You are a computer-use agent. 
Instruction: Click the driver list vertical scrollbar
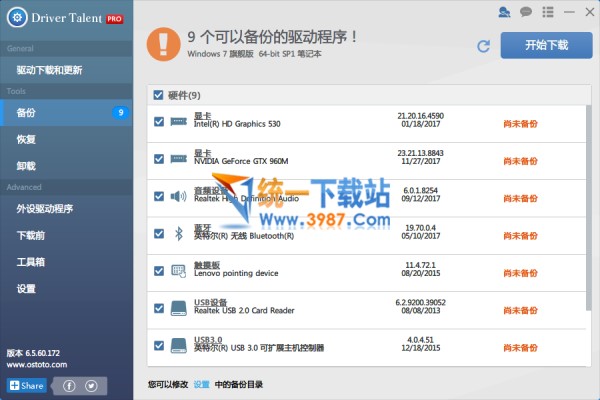click(x=589, y=209)
